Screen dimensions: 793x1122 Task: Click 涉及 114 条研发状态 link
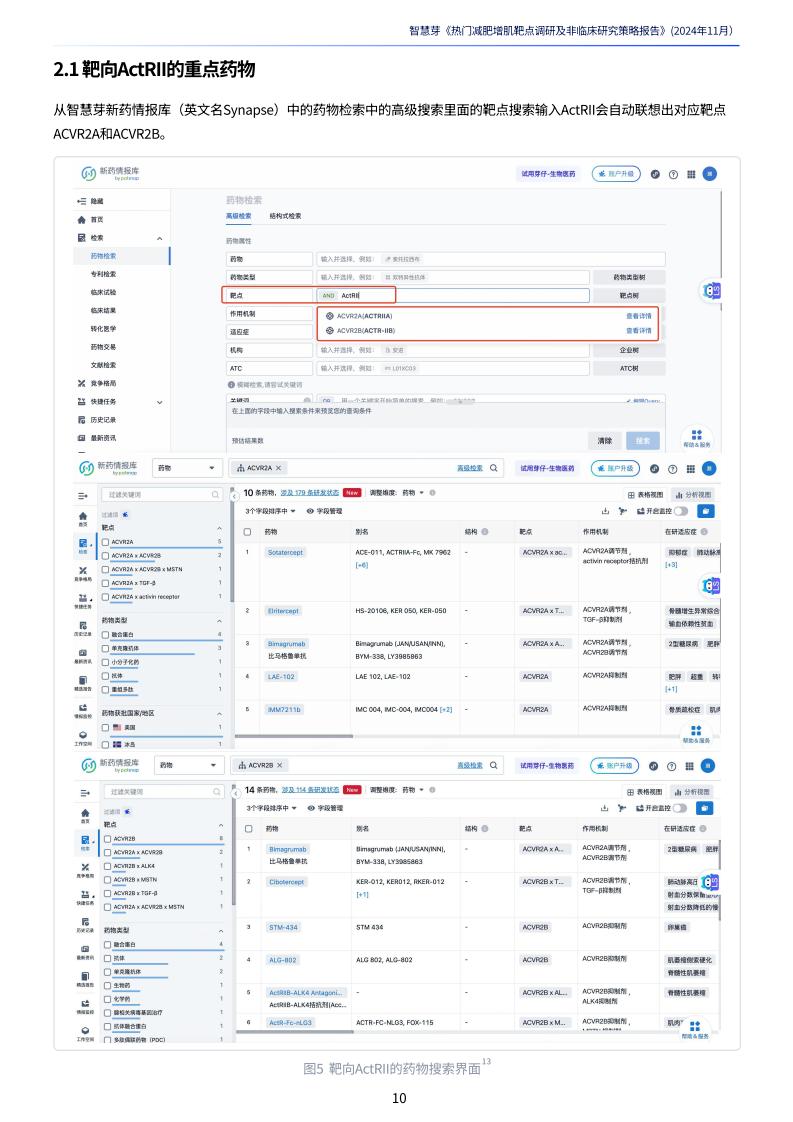click(x=311, y=790)
